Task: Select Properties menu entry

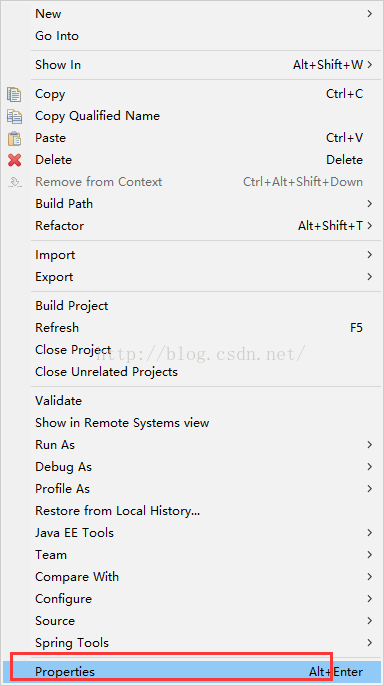Action: click(x=192, y=672)
